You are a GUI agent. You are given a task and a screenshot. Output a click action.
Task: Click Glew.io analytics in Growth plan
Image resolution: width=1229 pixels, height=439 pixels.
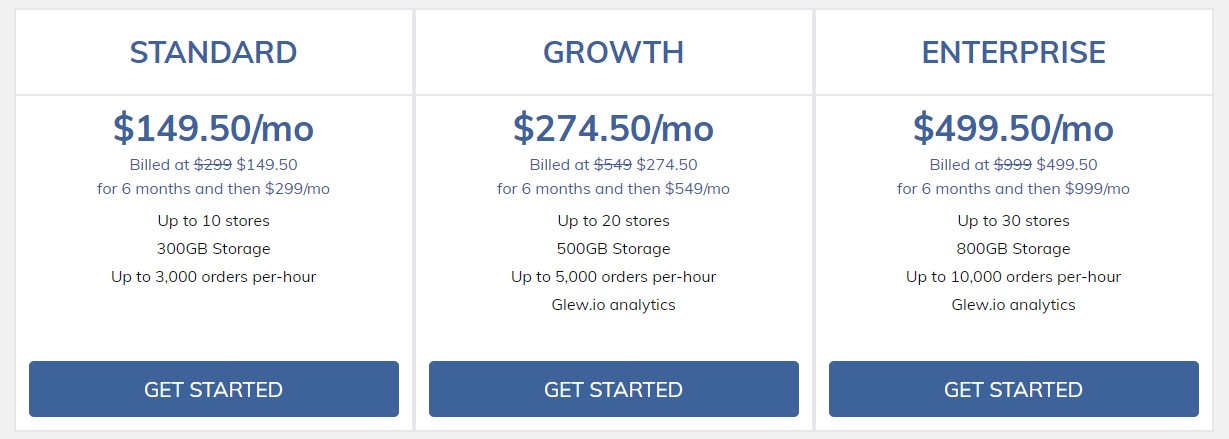click(614, 305)
